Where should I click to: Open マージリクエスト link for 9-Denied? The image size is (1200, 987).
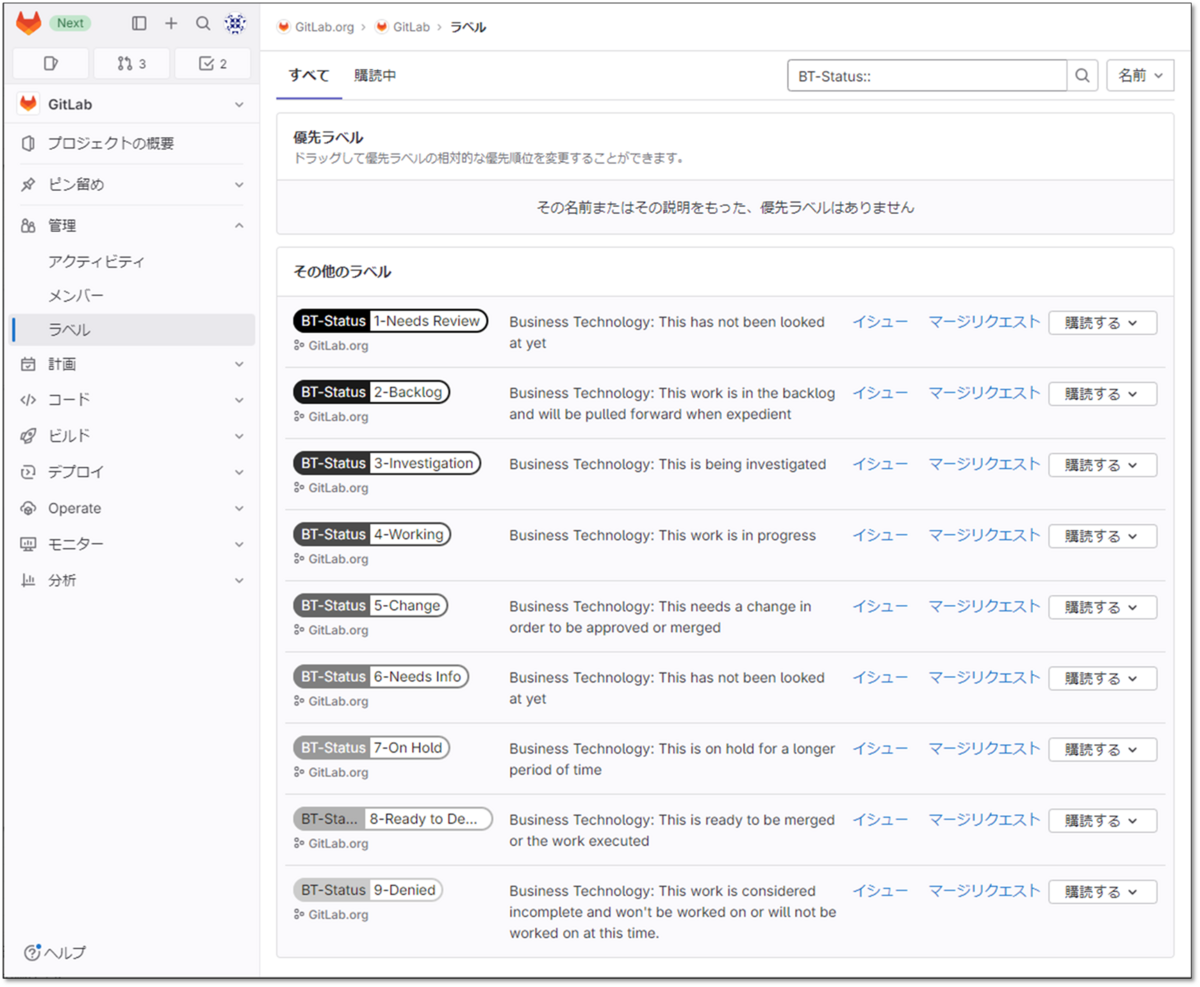click(x=984, y=890)
